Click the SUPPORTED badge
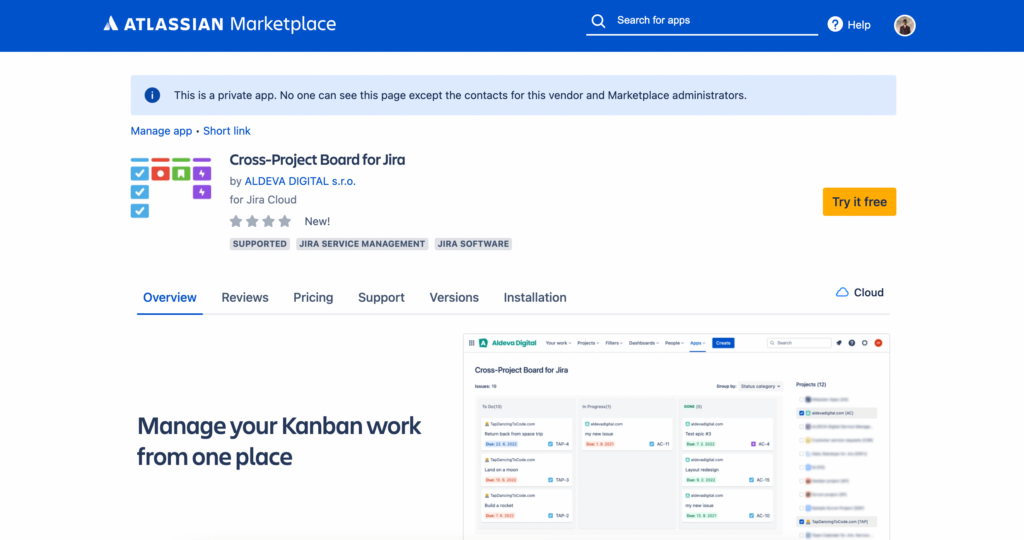 pyautogui.click(x=259, y=244)
